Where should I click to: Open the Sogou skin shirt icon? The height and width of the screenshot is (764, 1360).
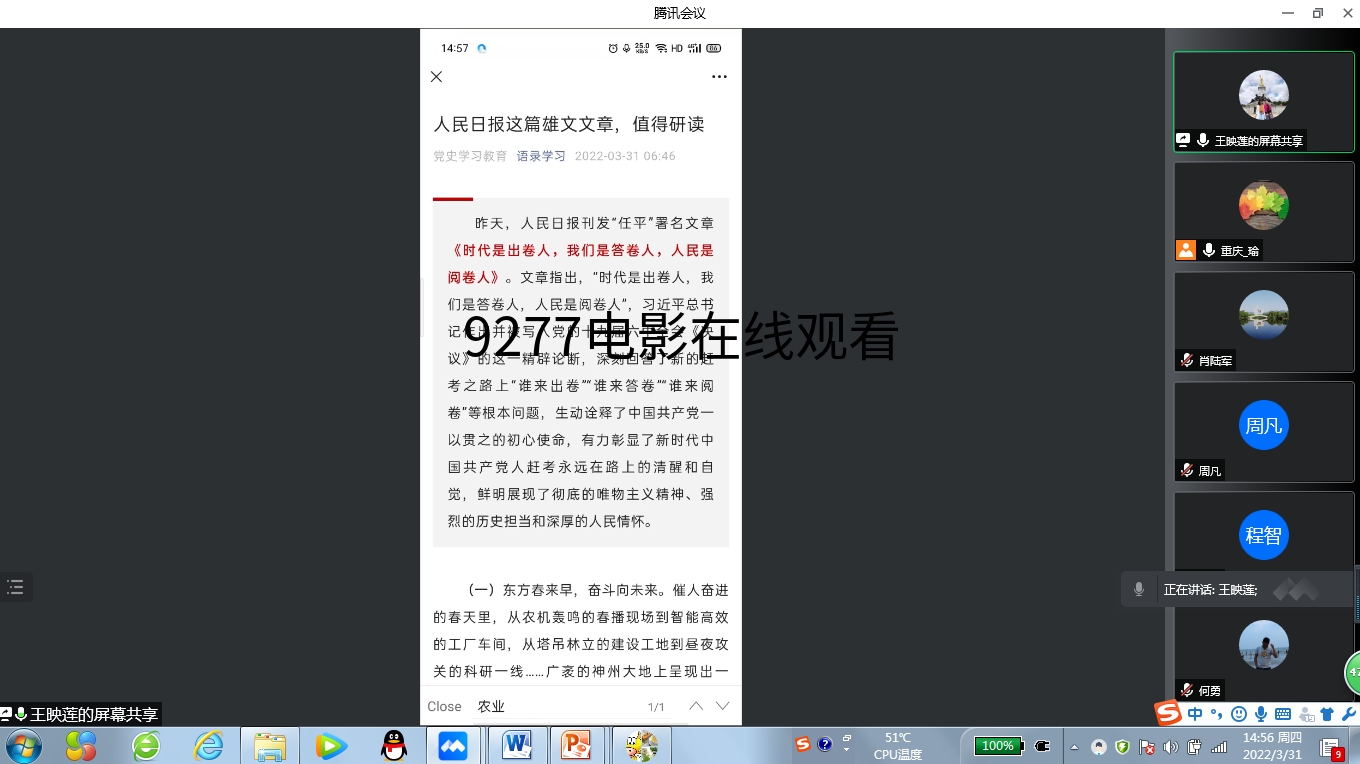coord(1327,714)
